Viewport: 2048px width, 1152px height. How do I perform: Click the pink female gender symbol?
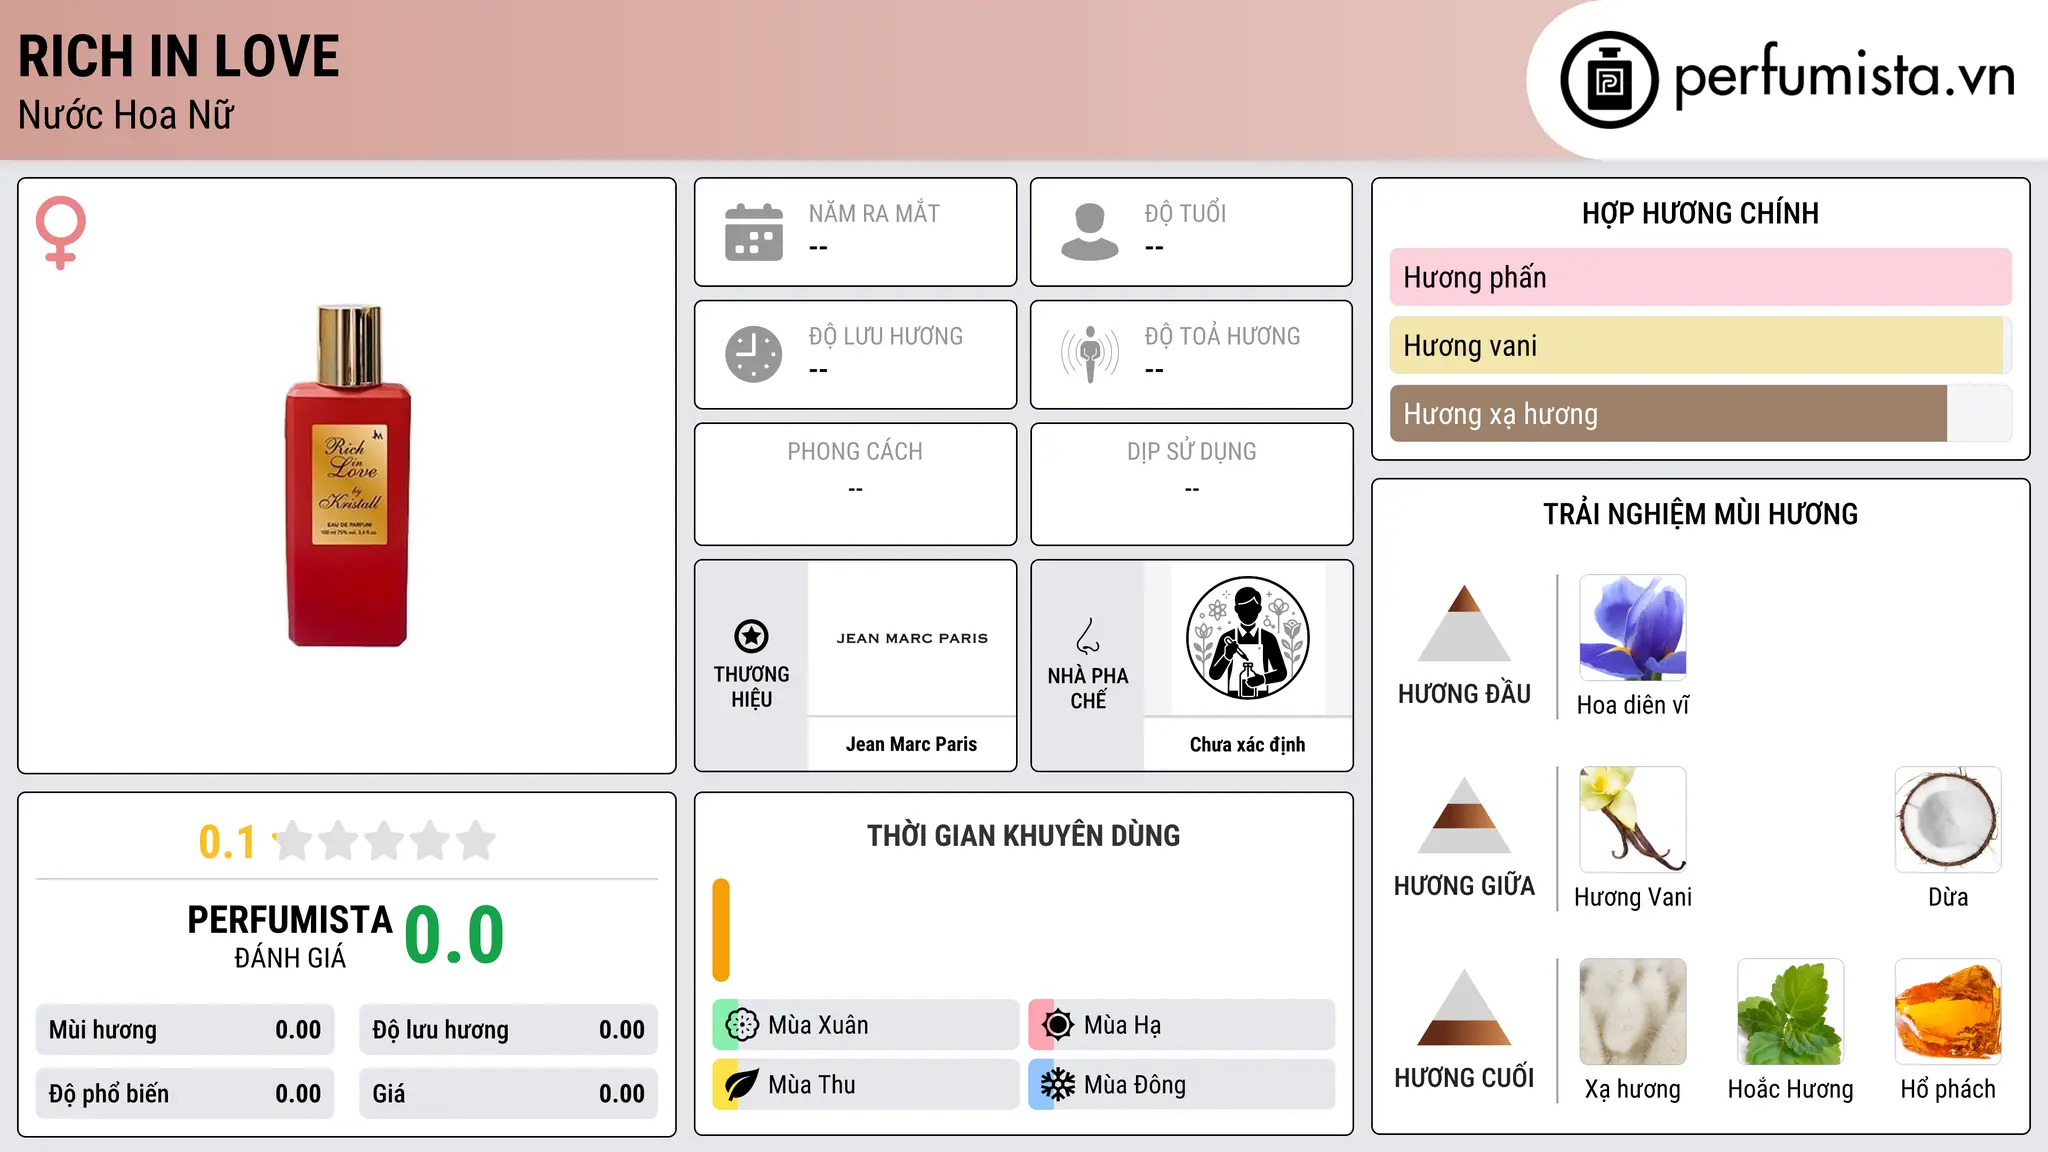pyautogui.click(x=61, y=232)
